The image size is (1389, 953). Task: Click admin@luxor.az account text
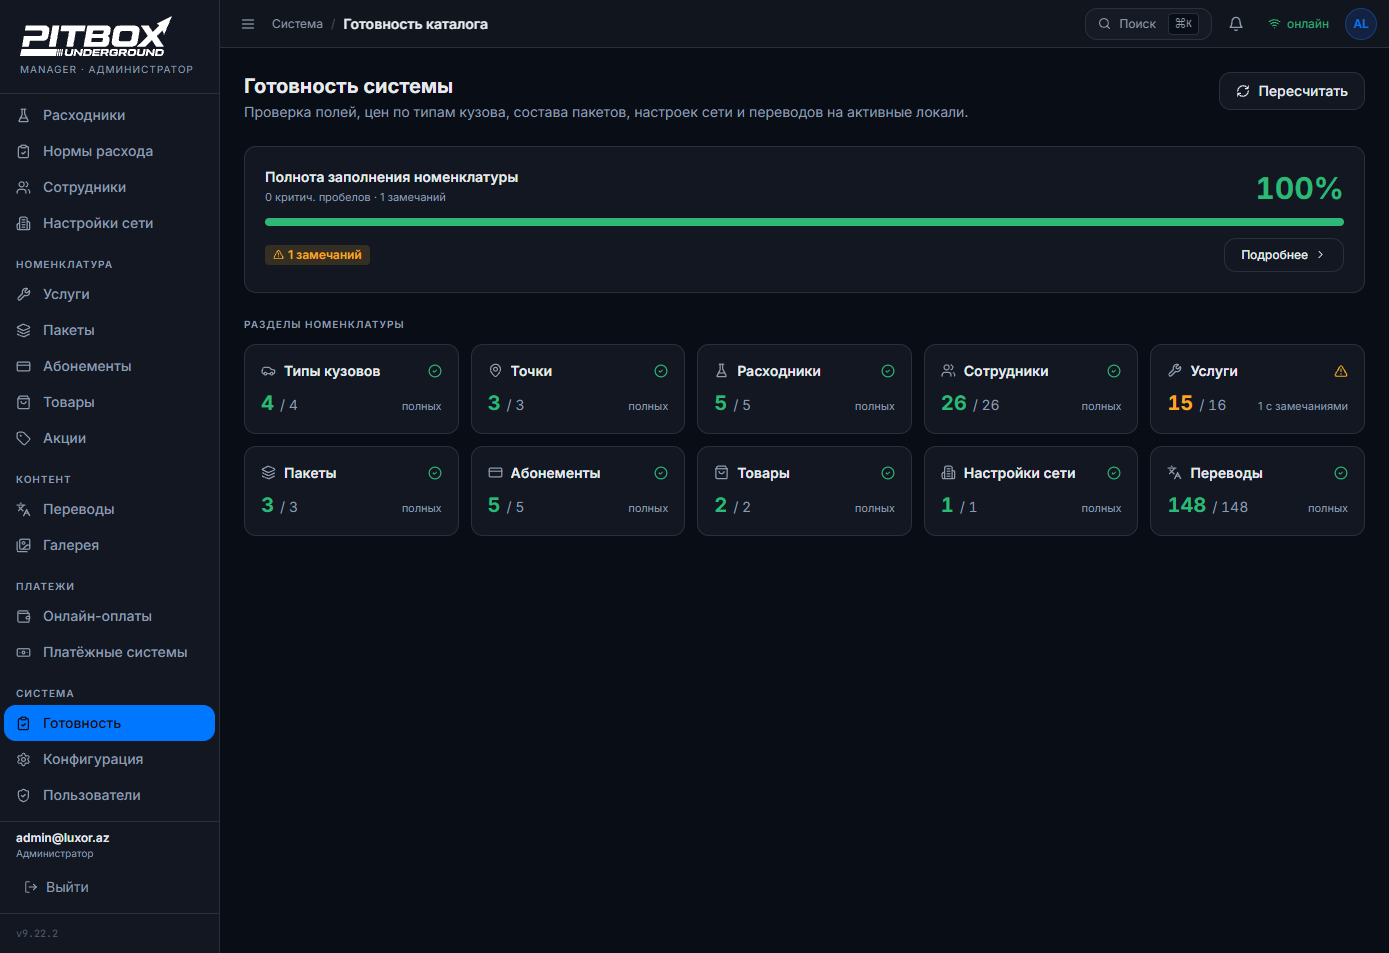coord(63,838)
